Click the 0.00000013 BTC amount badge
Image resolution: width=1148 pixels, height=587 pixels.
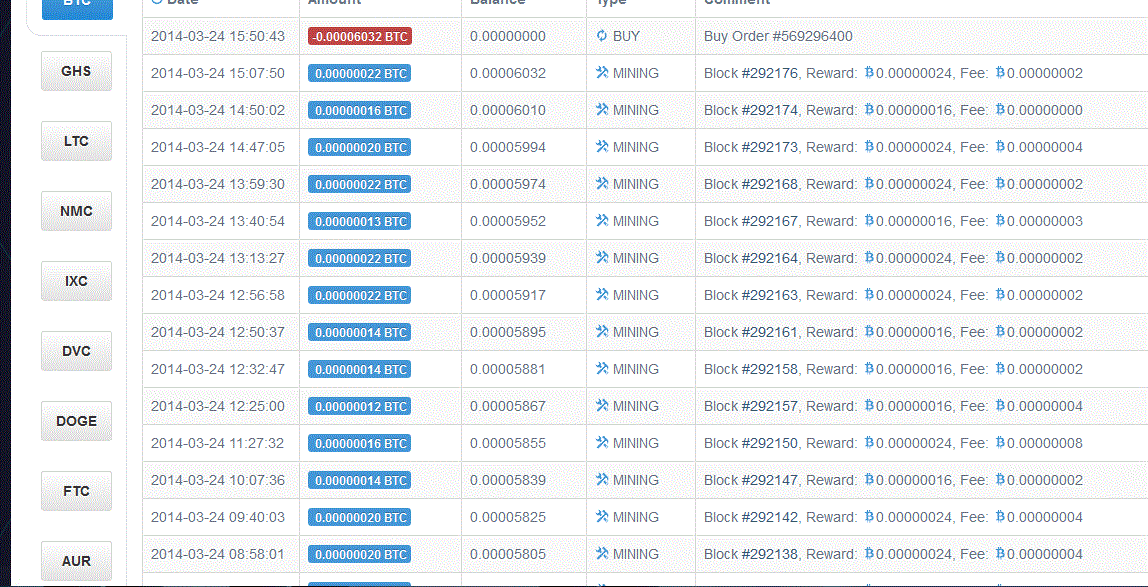359,221
